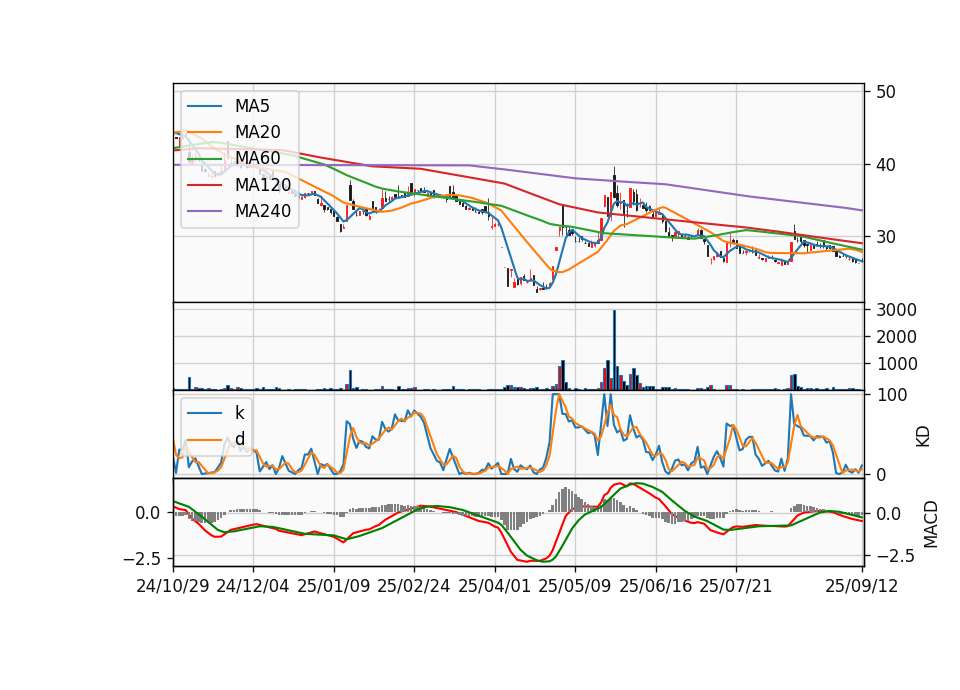Click the price axis value 40
The width and height of the screenshot is (960, 690).
click(885, 165)
